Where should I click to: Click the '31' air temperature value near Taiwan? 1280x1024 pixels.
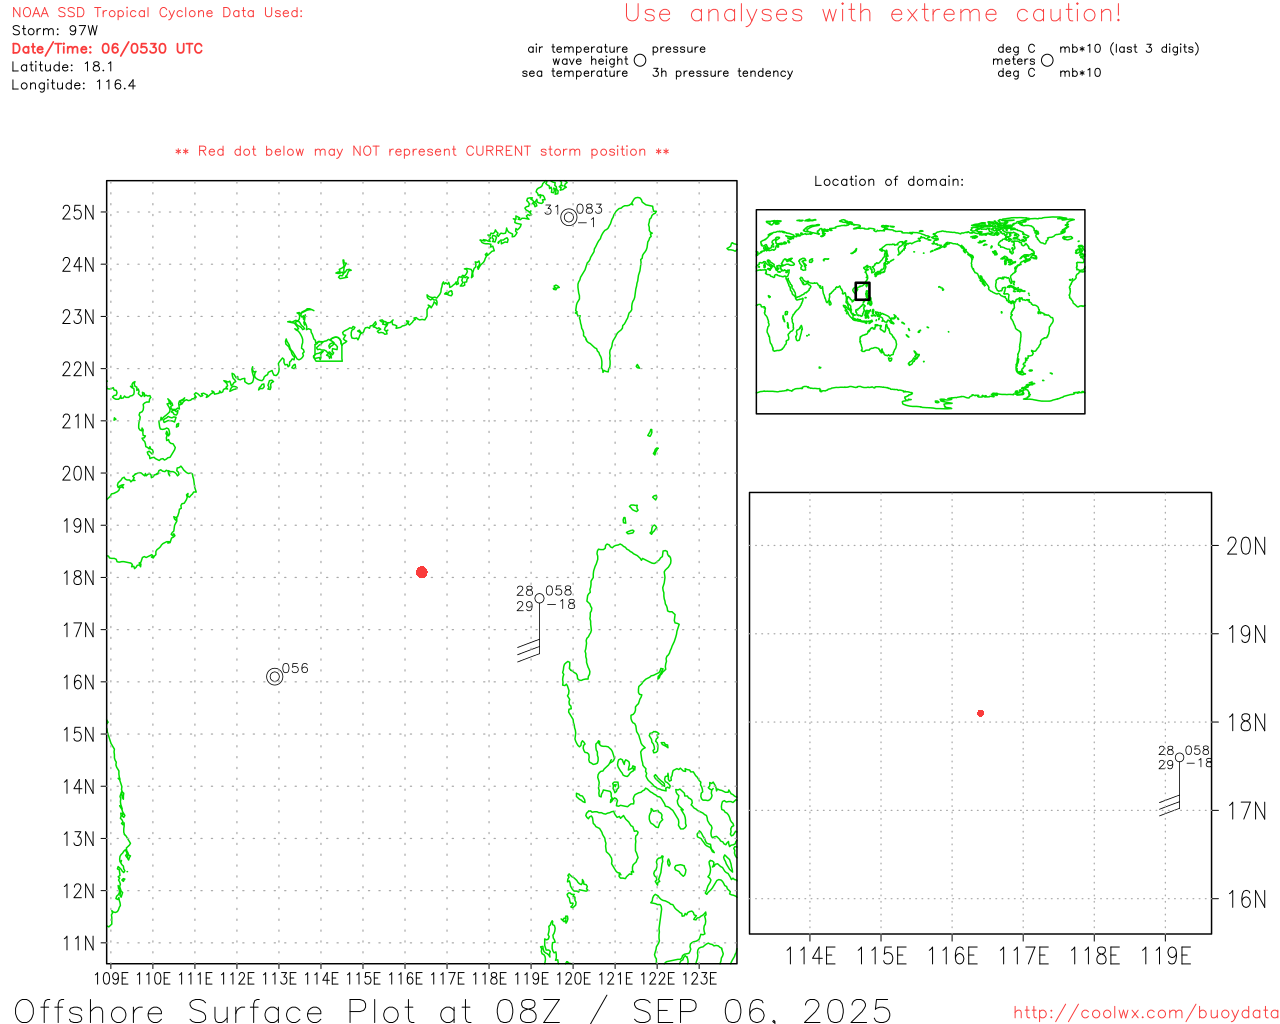[552, 210]
